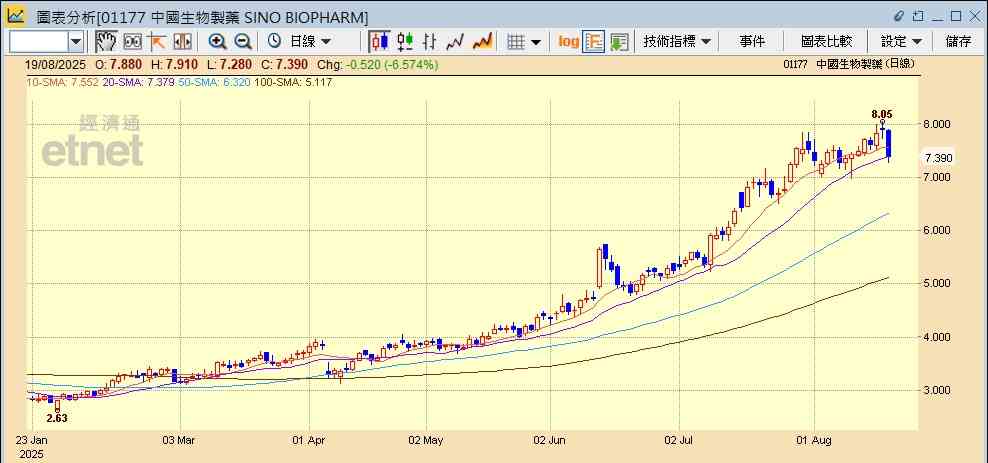Open the grid options dropdown arrow
This screenshot has height=463, width=988.
coord(536,42)
